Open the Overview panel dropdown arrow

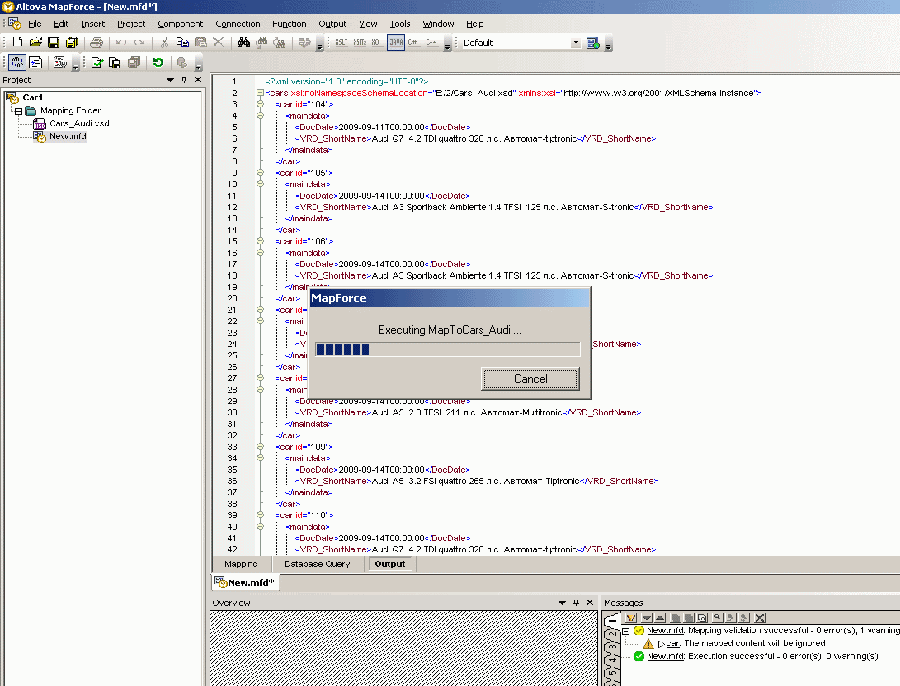point(562,603)
